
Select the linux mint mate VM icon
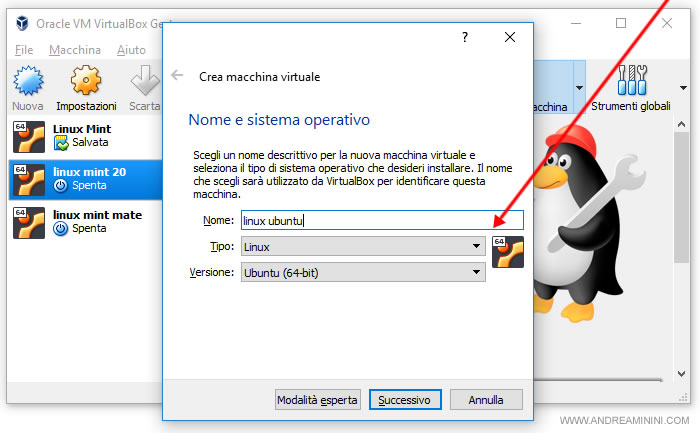[28, 222]
